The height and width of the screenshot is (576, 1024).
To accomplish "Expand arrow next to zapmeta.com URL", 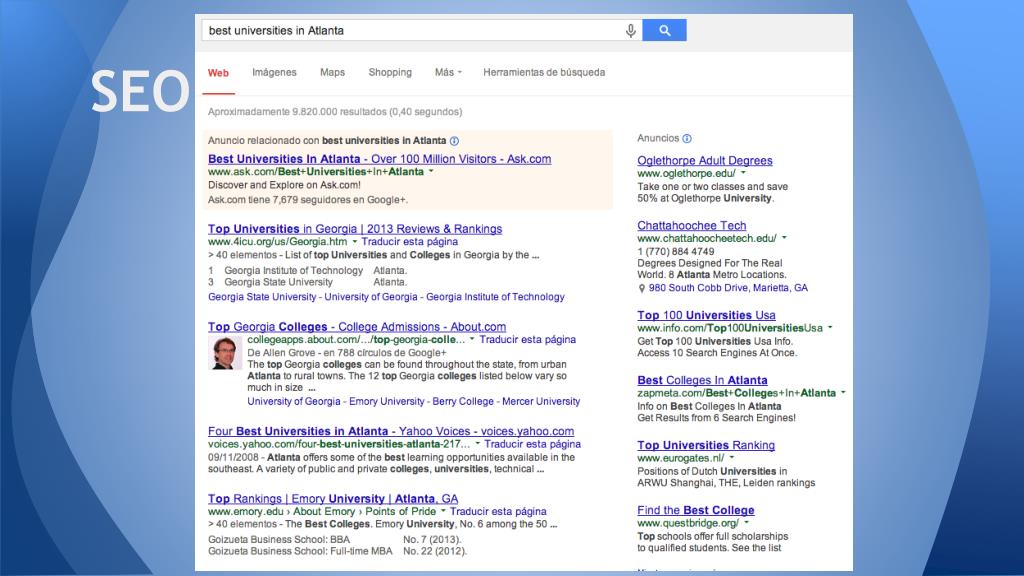I will point(843,393).
